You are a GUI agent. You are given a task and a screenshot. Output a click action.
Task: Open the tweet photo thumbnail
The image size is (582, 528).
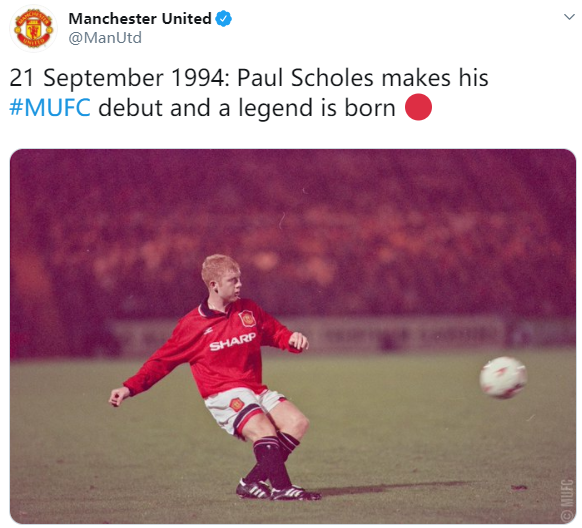[293, 336]
